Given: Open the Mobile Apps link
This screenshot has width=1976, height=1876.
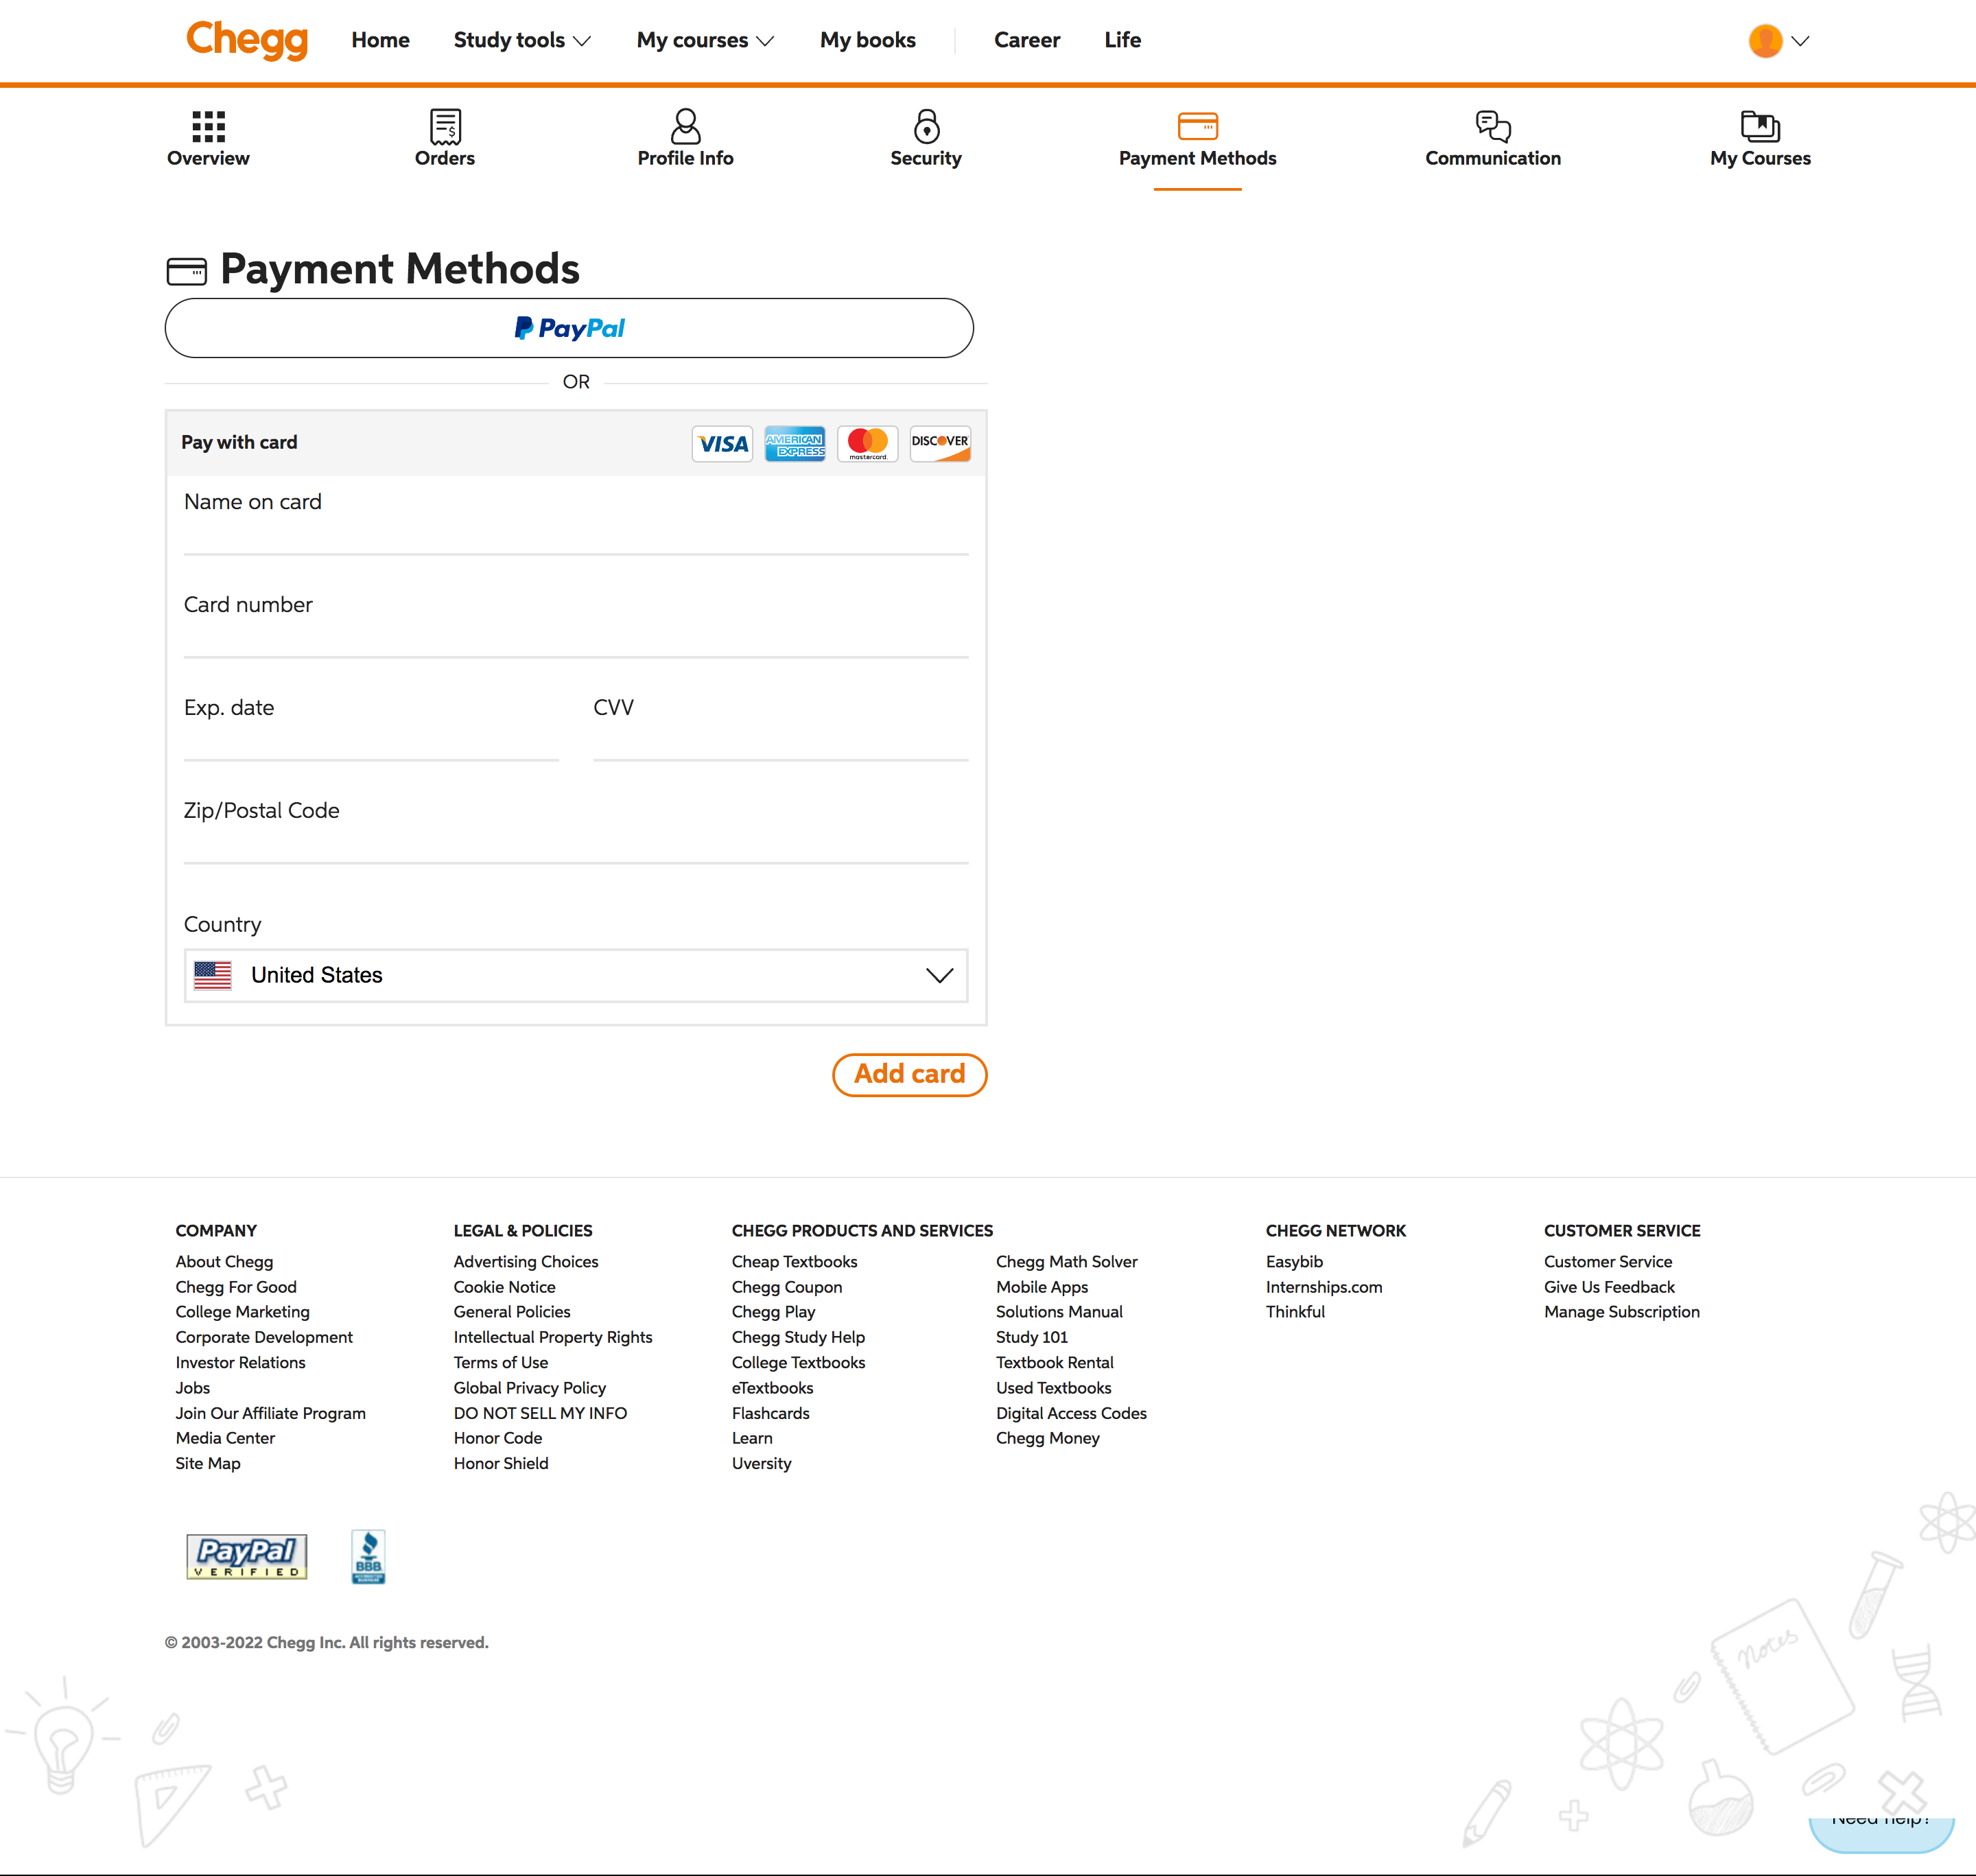Looking at the screenshot, I should pyautogui.click(x=1041, y=1287).
